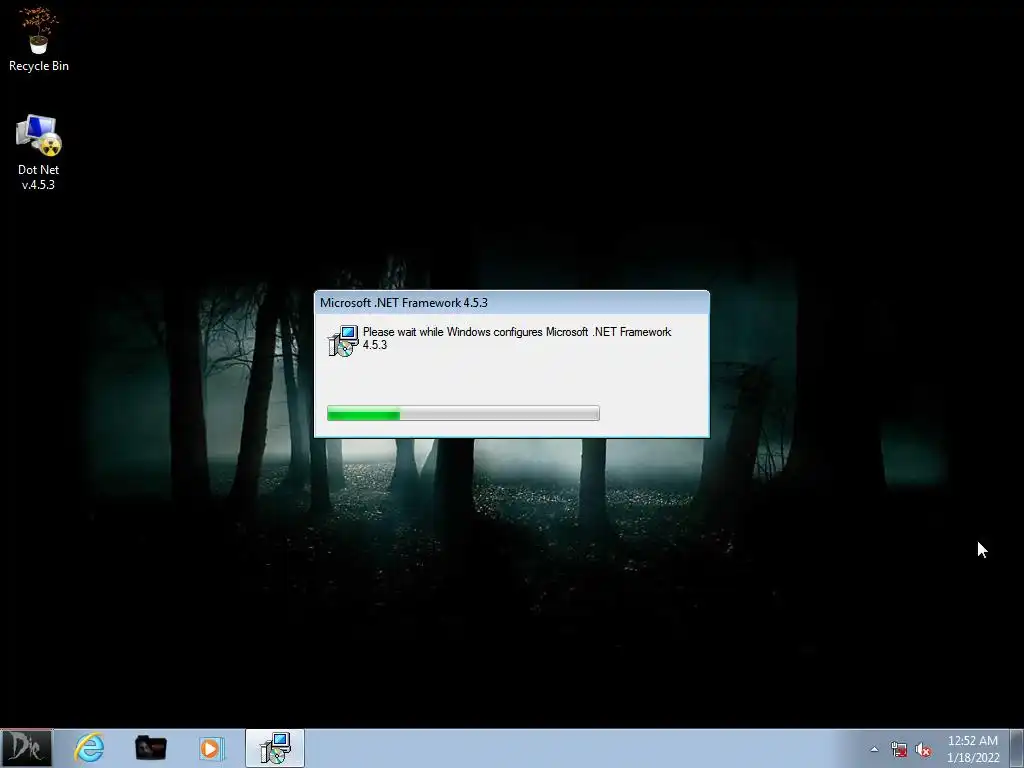Click the Microsoft .NET Framework 4.5.3 title bar
Viewport: 1024px width, 768px height.
(511, 302)
